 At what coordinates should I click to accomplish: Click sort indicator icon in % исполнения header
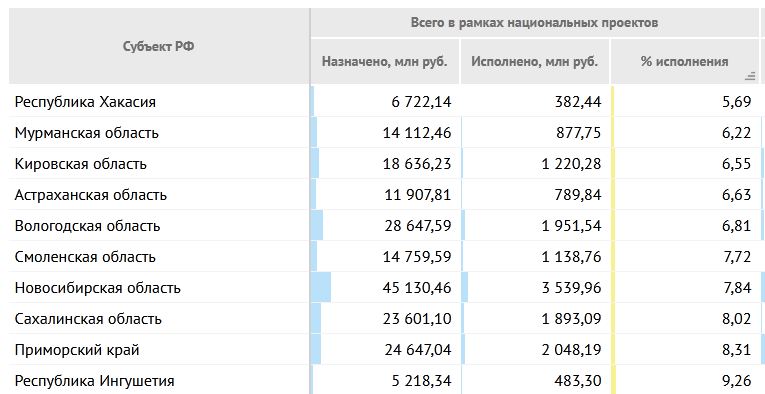pyautogui.click(x=750, y=76)
